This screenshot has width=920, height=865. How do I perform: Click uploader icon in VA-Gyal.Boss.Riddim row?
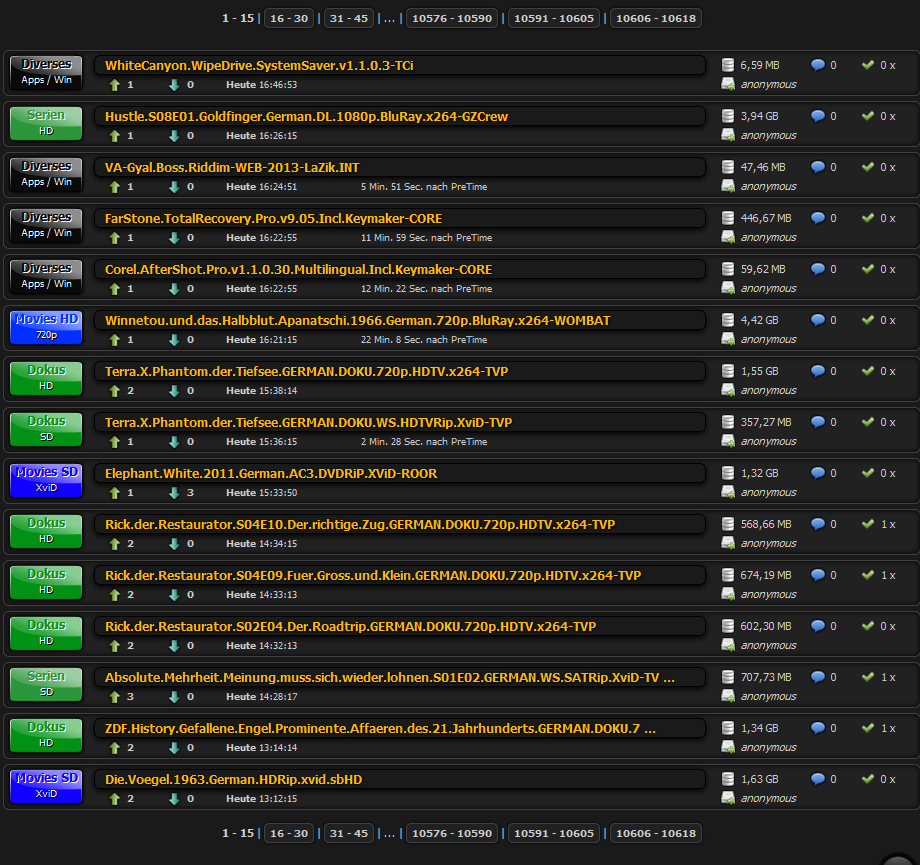click(728, 187)
